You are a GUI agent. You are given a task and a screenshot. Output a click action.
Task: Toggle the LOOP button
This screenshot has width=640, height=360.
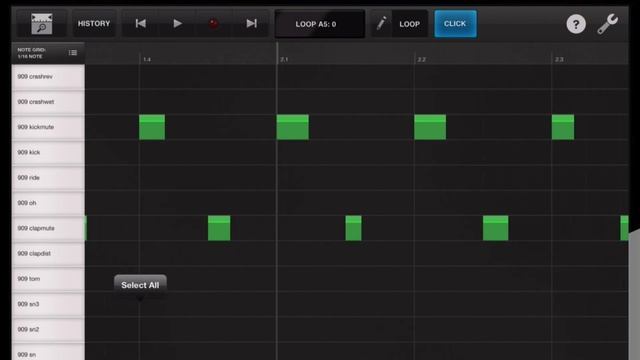point(409,24)
